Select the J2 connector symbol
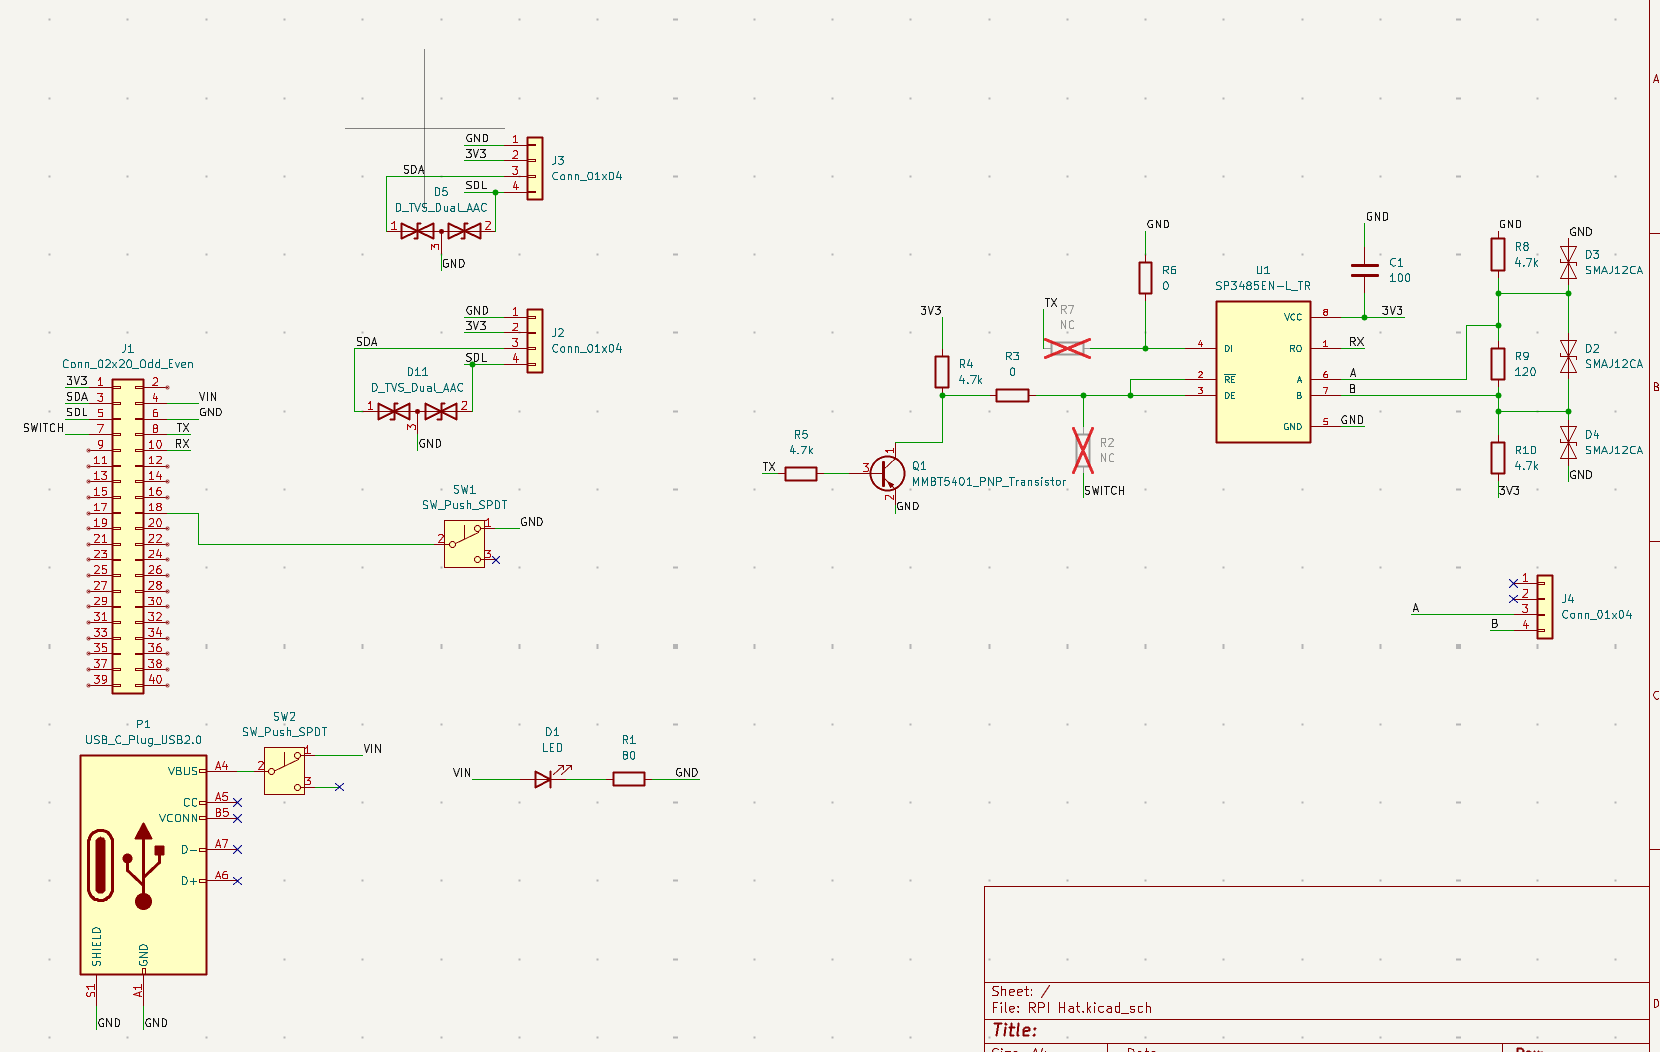This screenshot has height=1052, width=1660. click(x=535, y=341)
